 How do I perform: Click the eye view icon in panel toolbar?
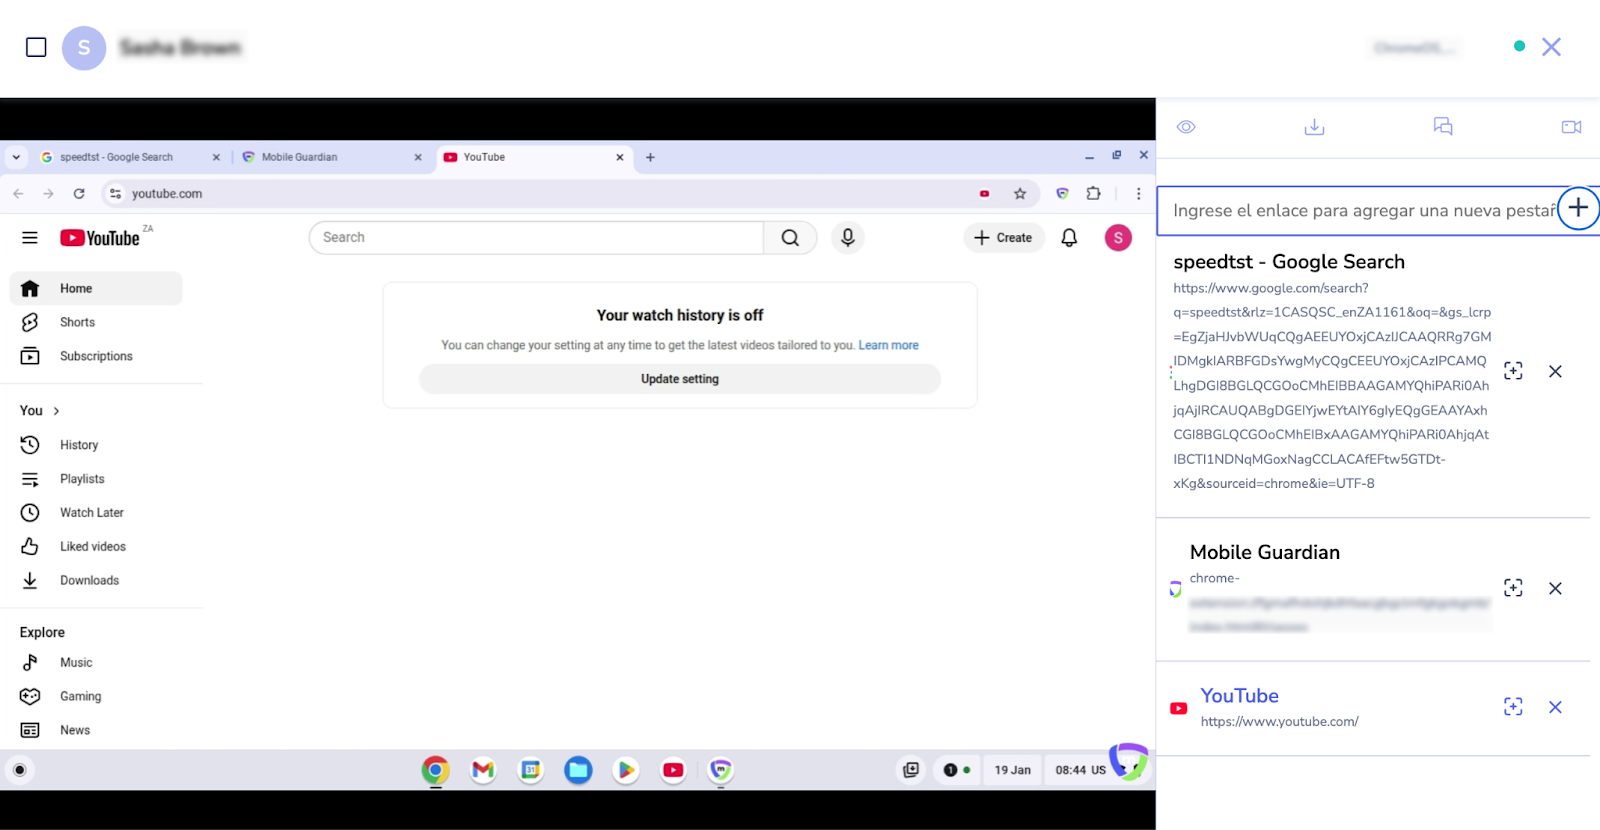point(1186,127)
